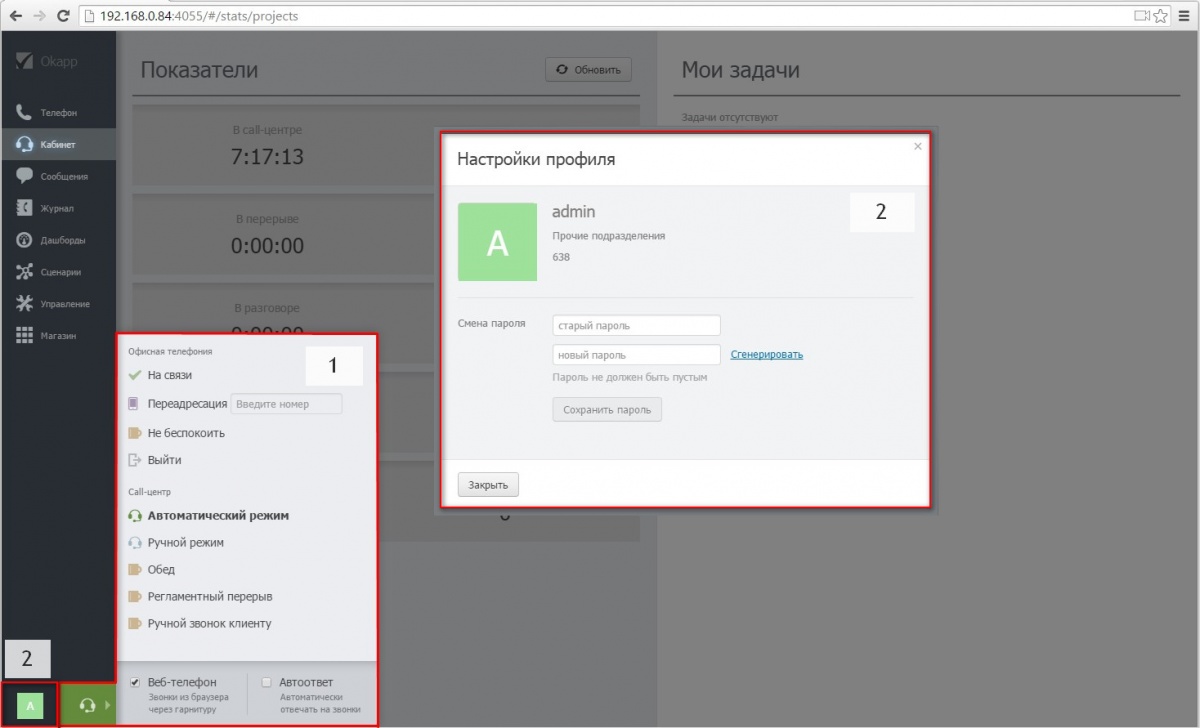Click the старый пароль input field
This screenshot has height=728, width=1200.
(636, 326)
